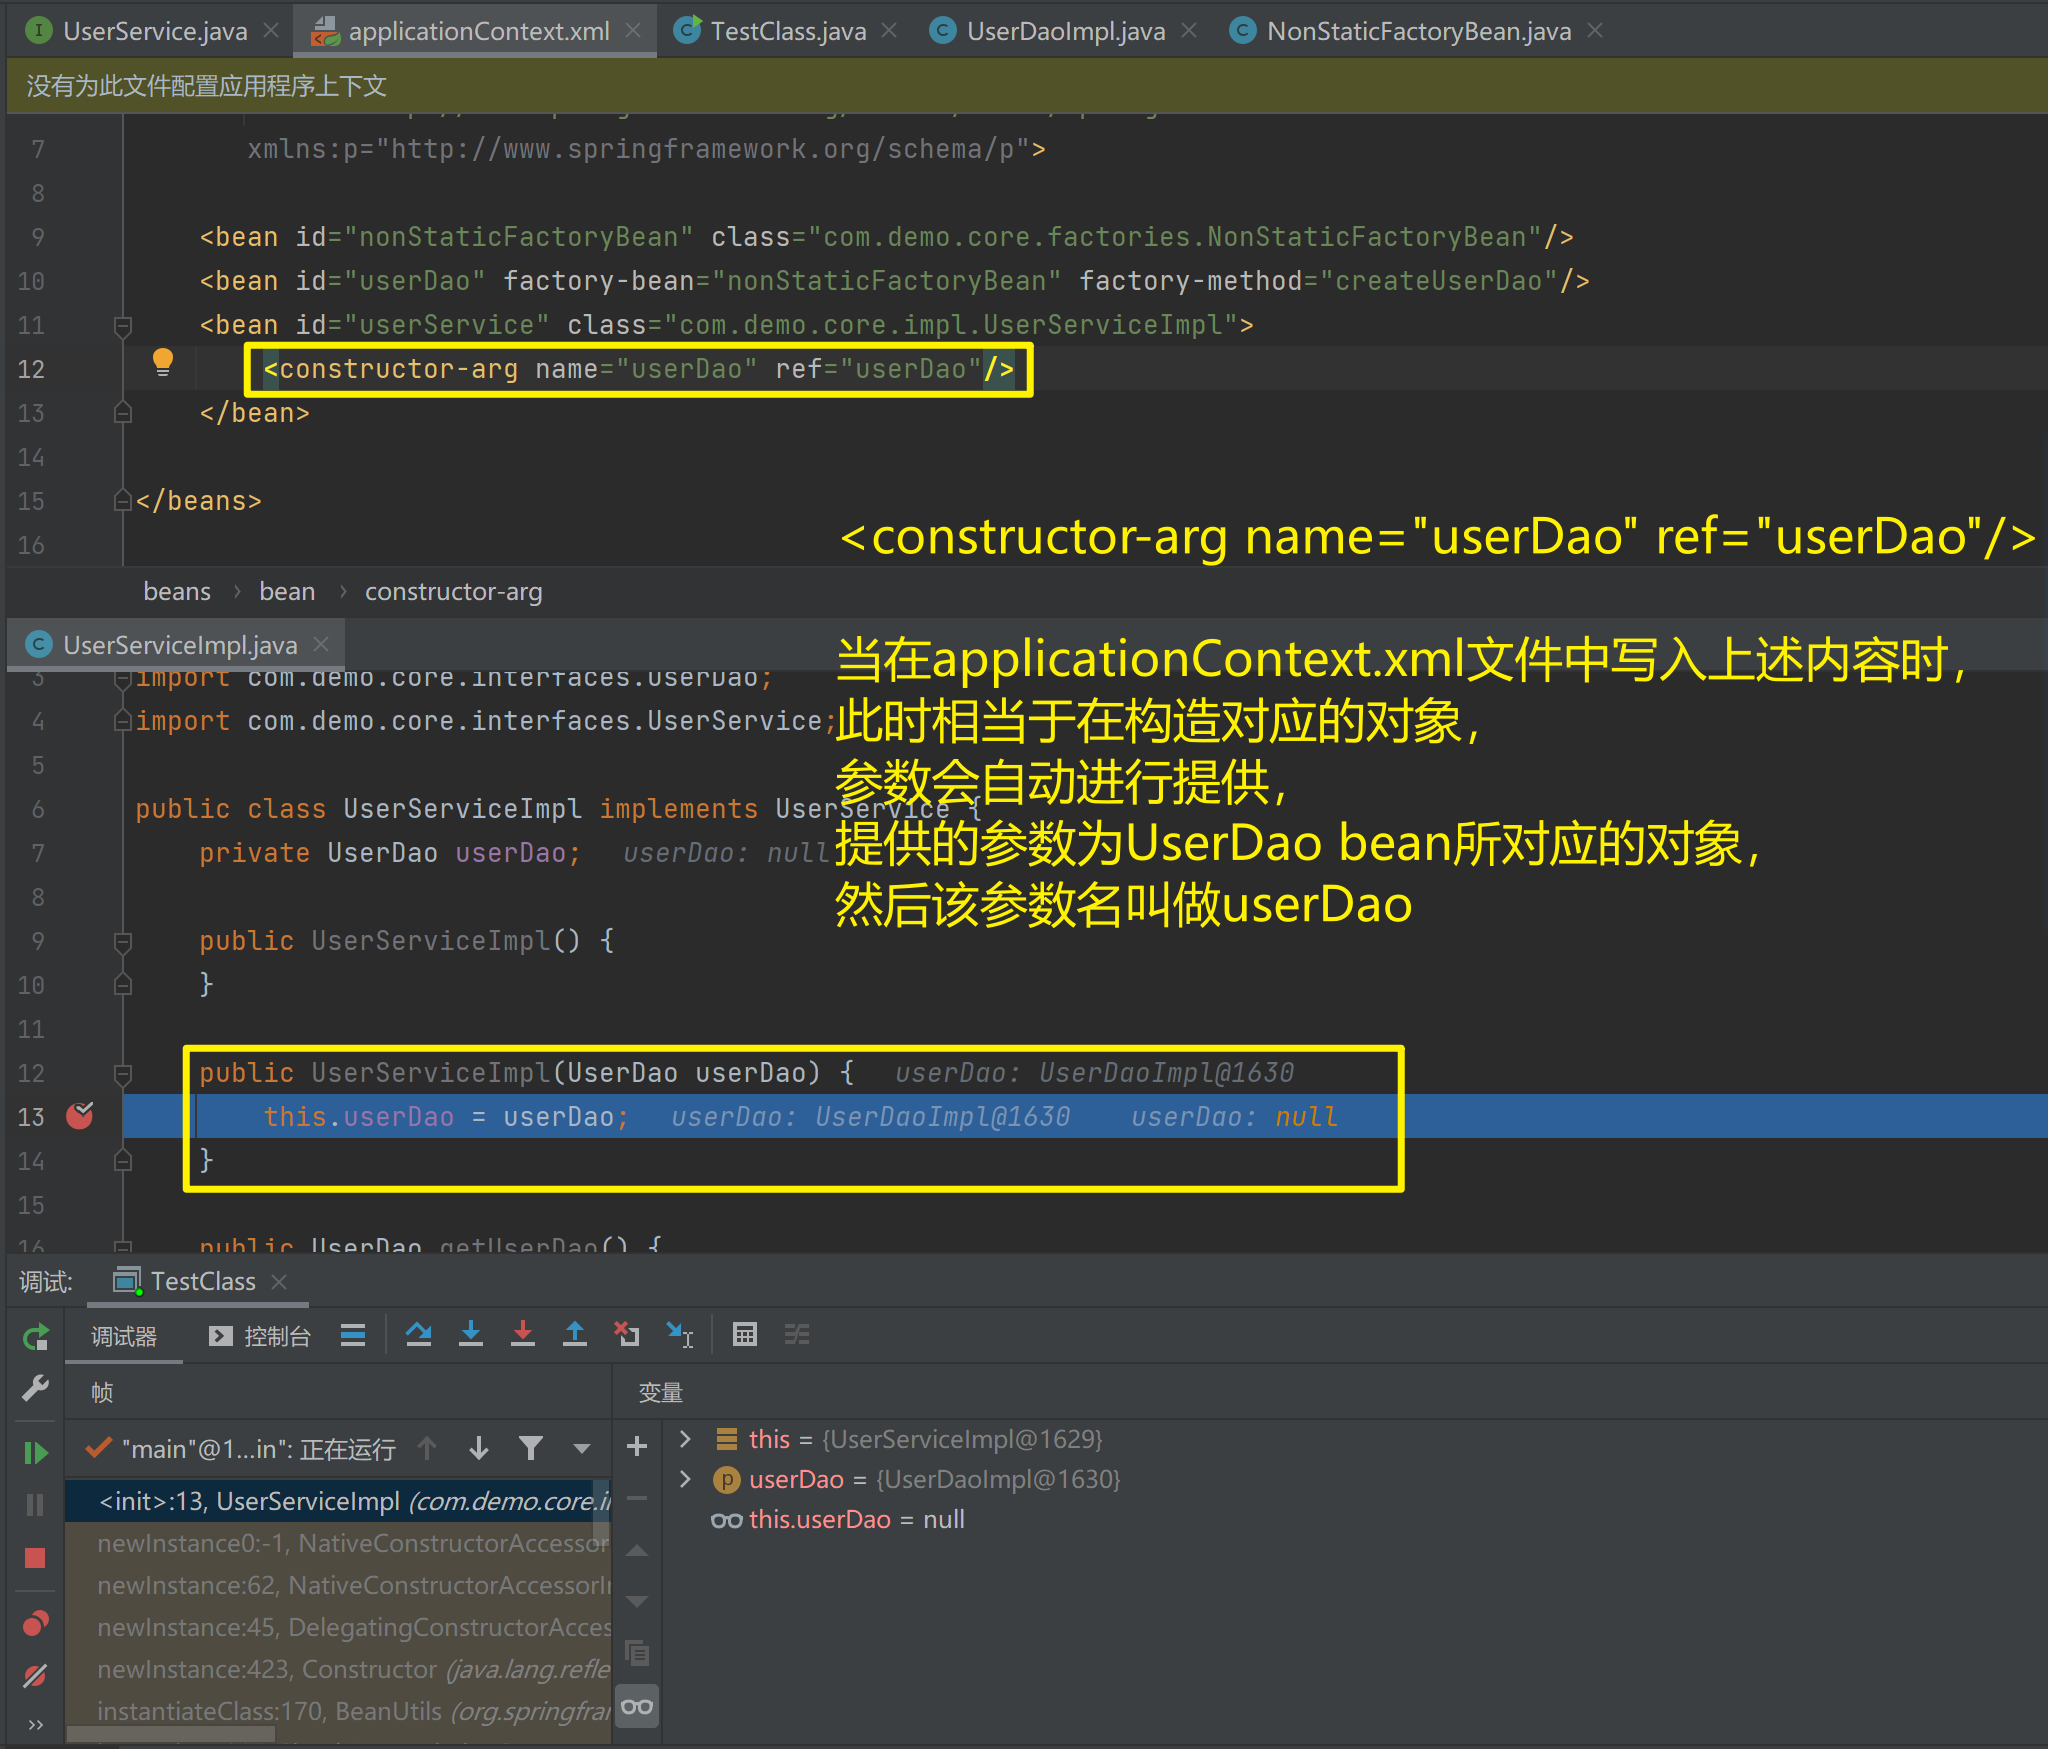The width and height of the screenshot is (2048, 1749).
Task: Click the Step Over debugger icon
Action: pos(419,1334)
